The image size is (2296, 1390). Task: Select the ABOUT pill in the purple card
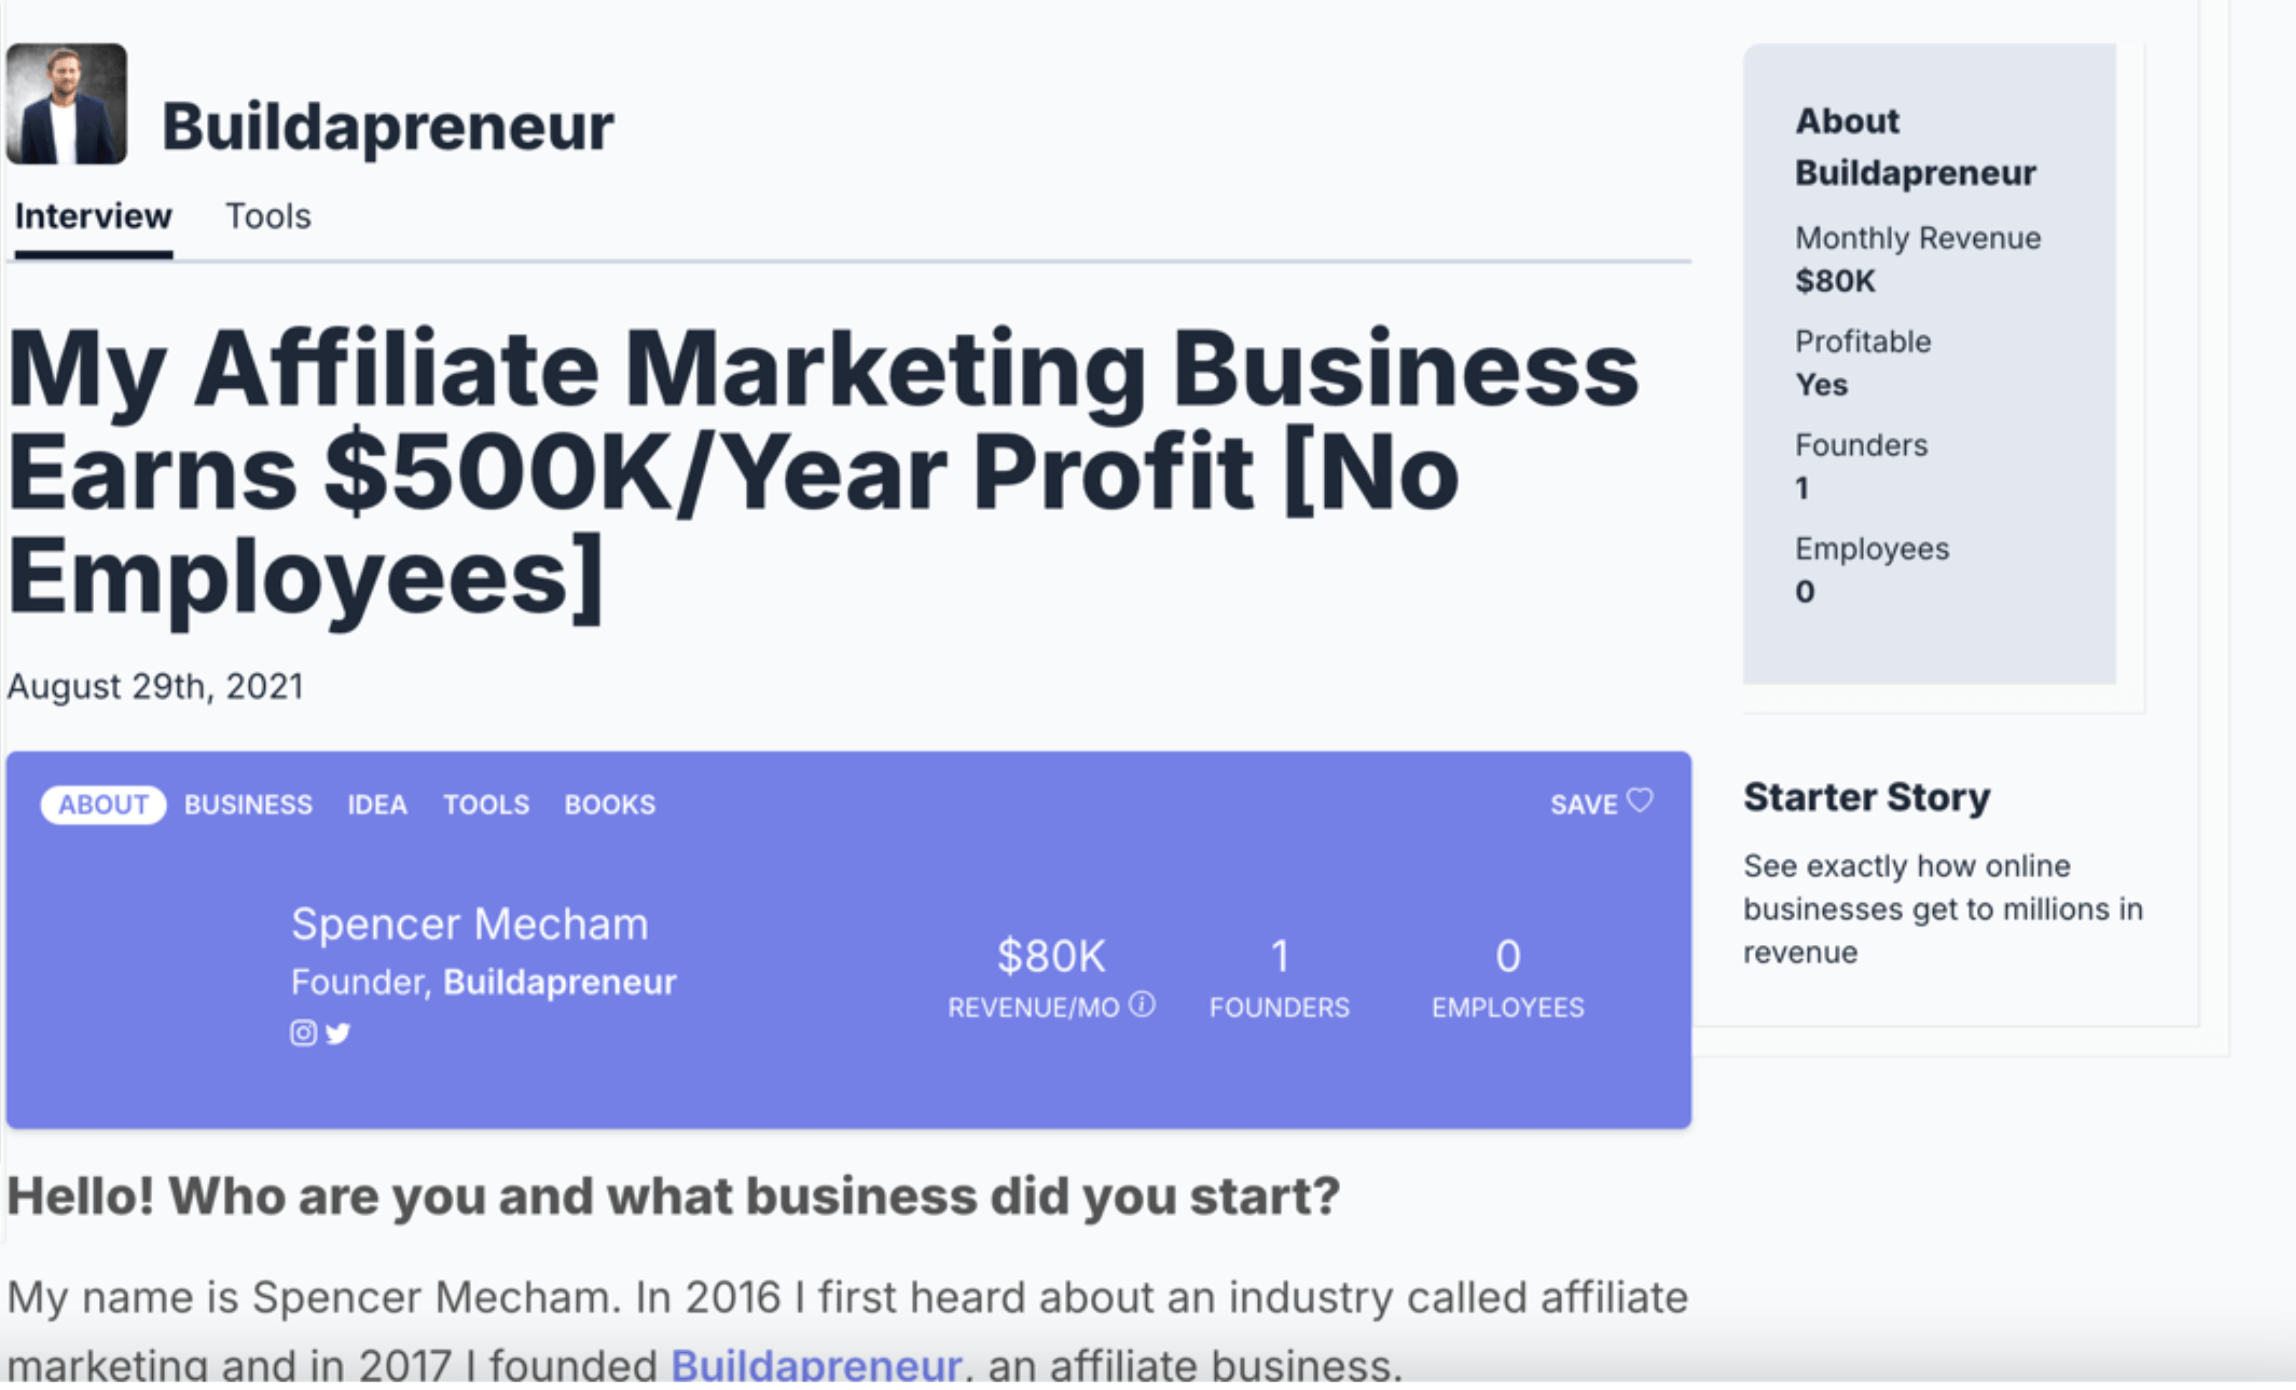click(x=103, y=805)
